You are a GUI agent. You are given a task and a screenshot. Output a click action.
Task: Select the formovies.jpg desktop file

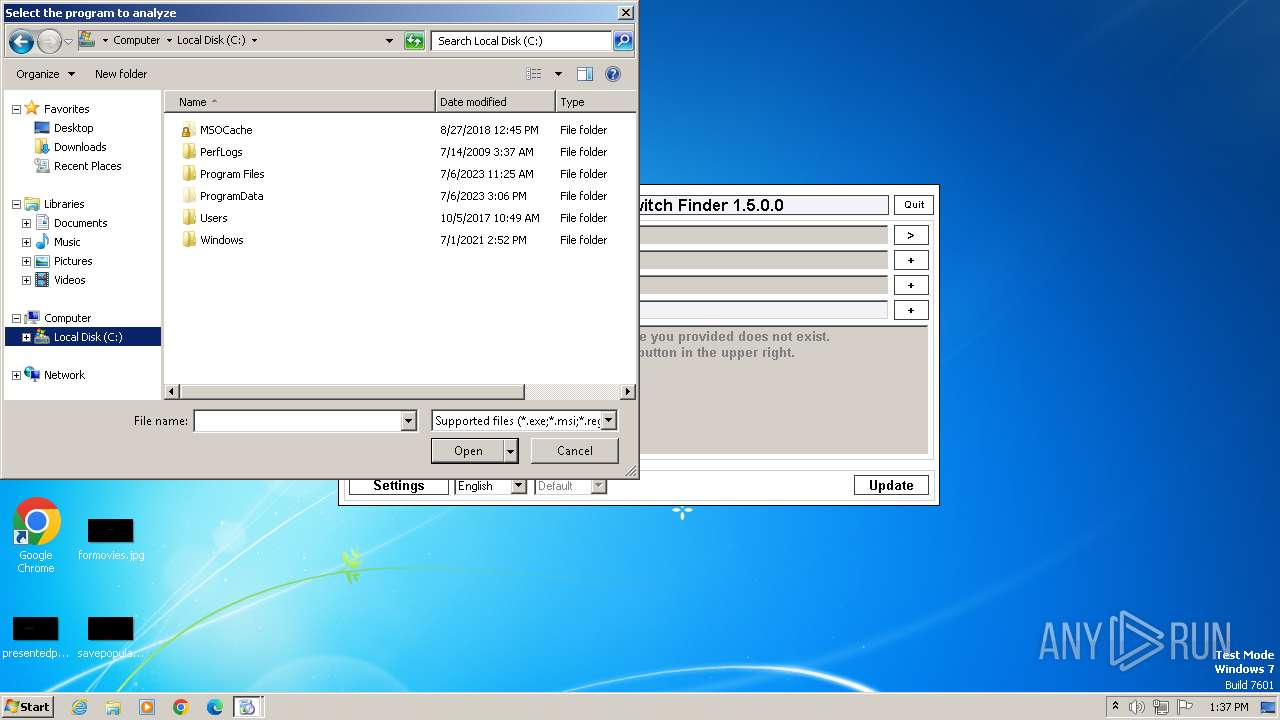coord(111,540)
